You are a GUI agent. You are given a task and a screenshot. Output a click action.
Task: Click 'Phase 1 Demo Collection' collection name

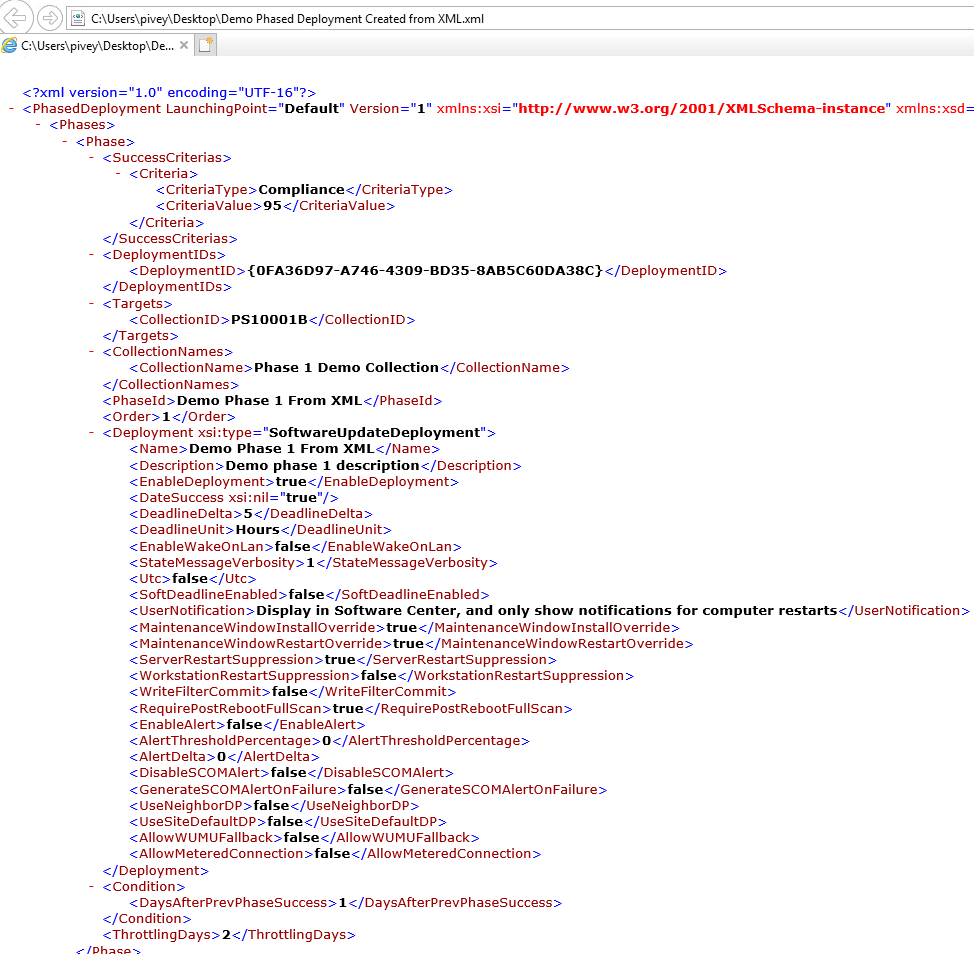coord(347,368)
